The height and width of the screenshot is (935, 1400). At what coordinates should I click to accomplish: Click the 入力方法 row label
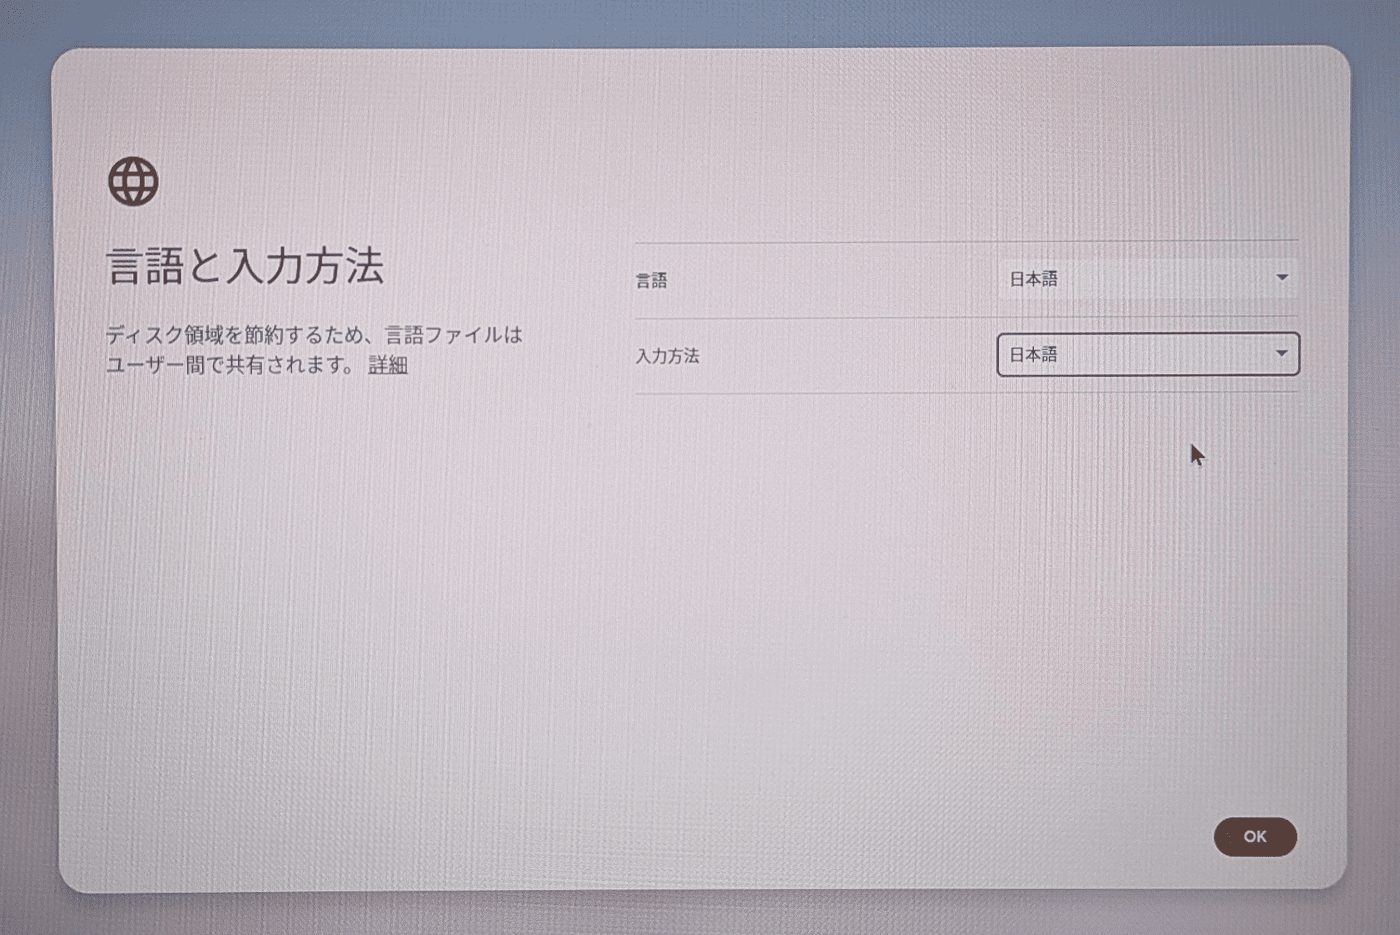667,356
